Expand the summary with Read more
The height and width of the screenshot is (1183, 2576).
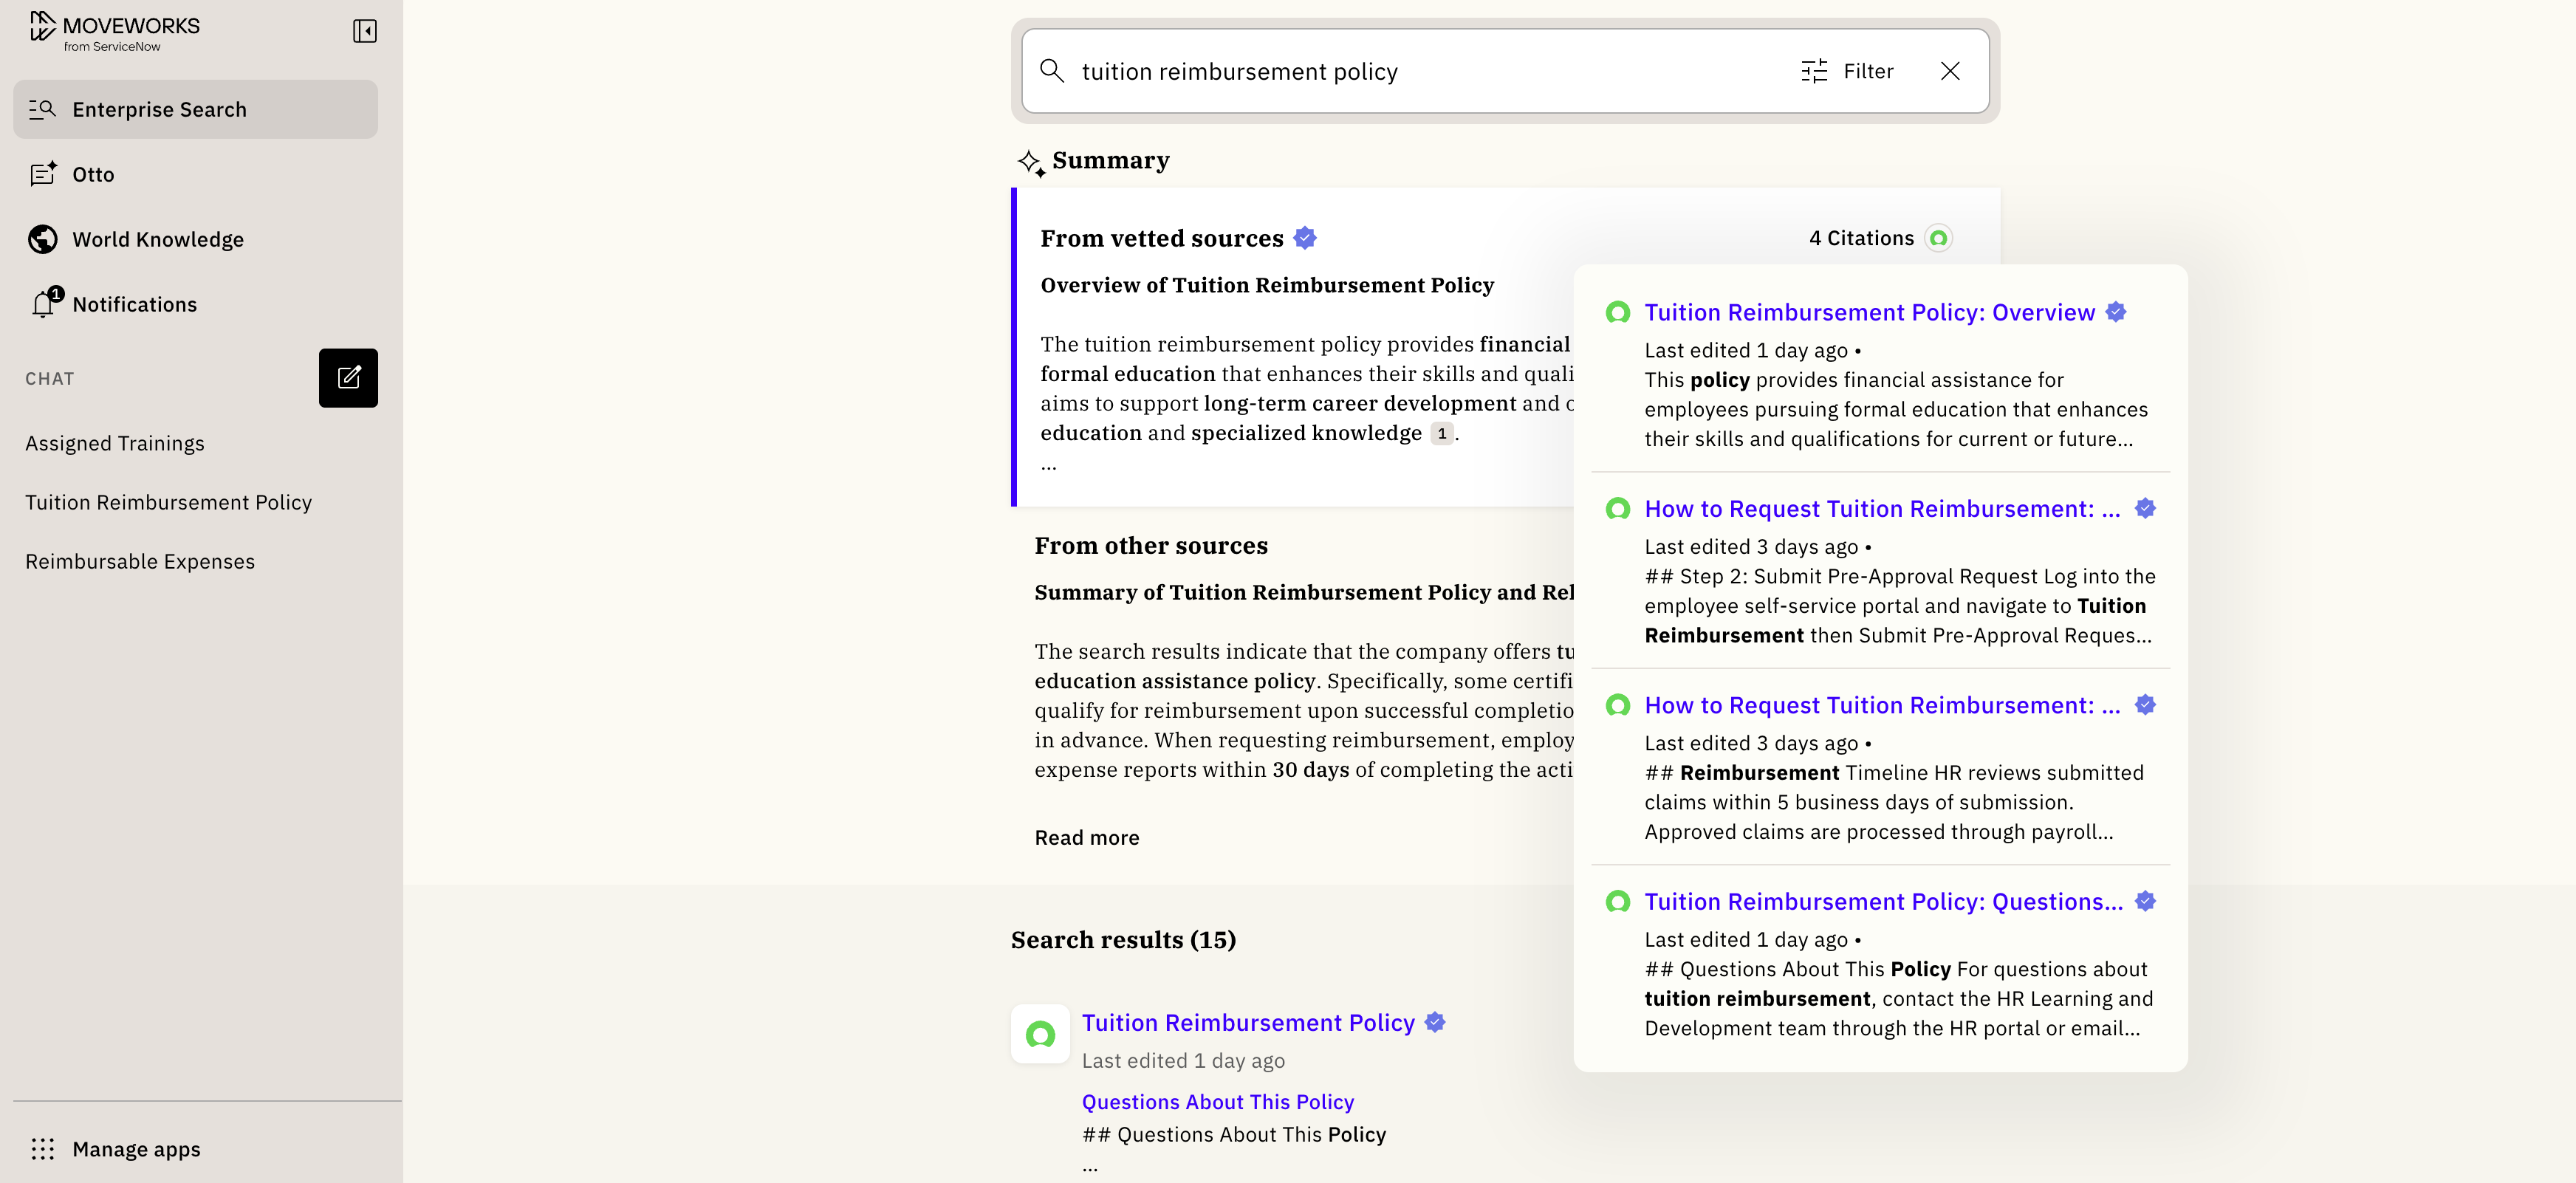[x=1086, y=838]
